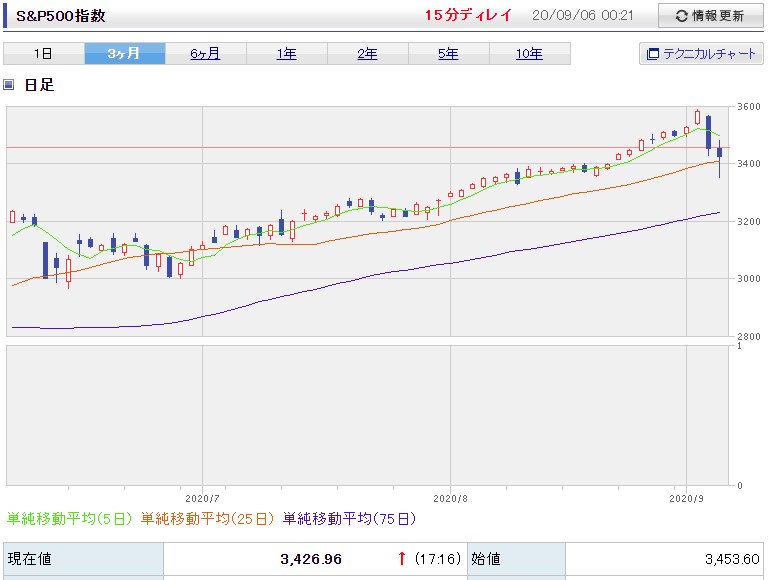768x580 pixels.
Task: Select the 1日 period tab
Action: tap(44, 53)
